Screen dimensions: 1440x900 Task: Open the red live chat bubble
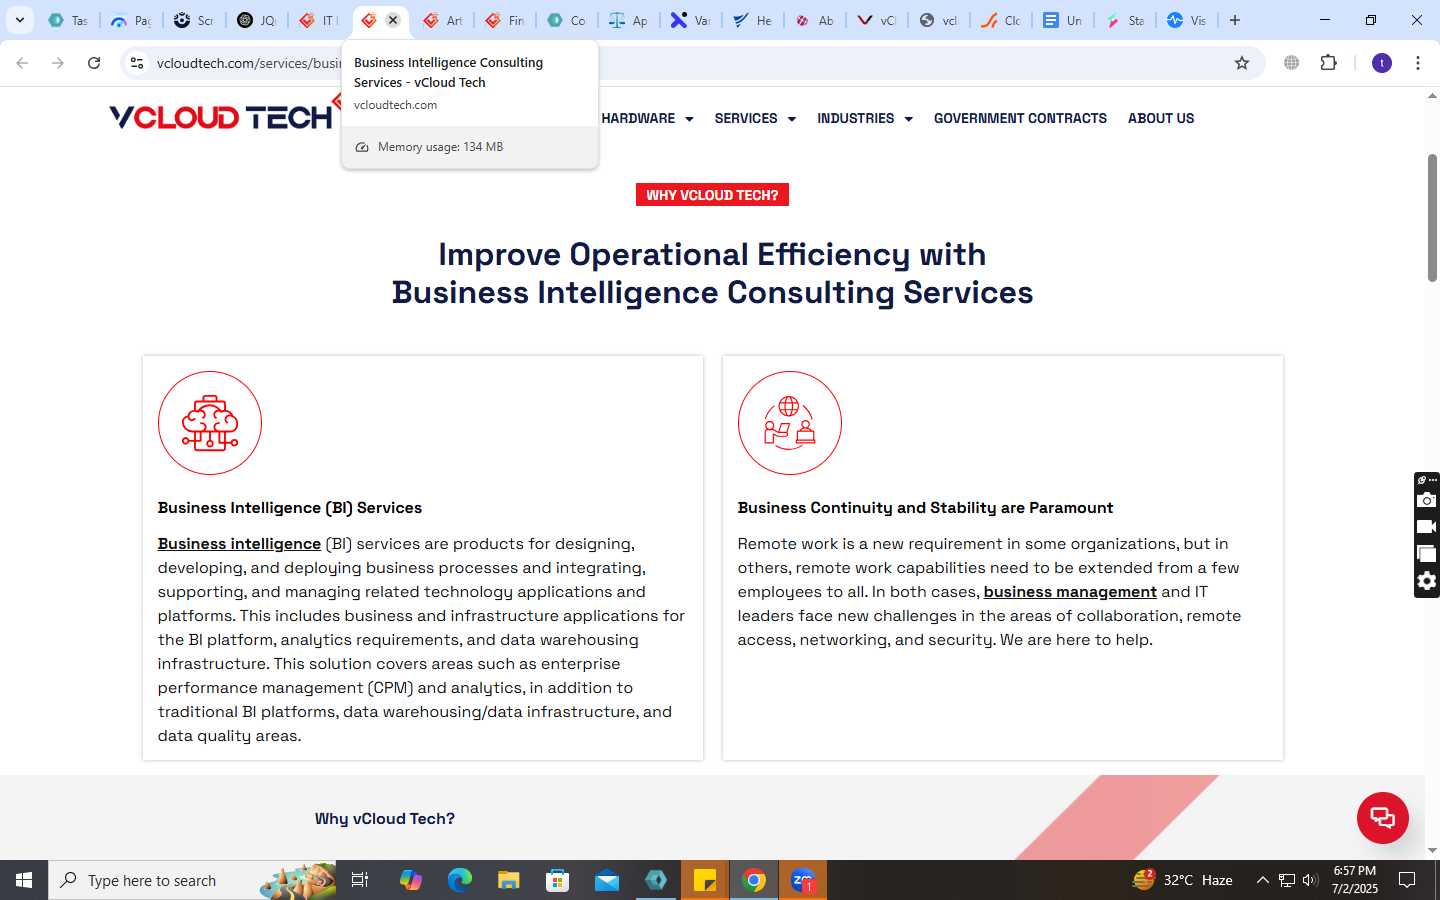point(1382,817)
